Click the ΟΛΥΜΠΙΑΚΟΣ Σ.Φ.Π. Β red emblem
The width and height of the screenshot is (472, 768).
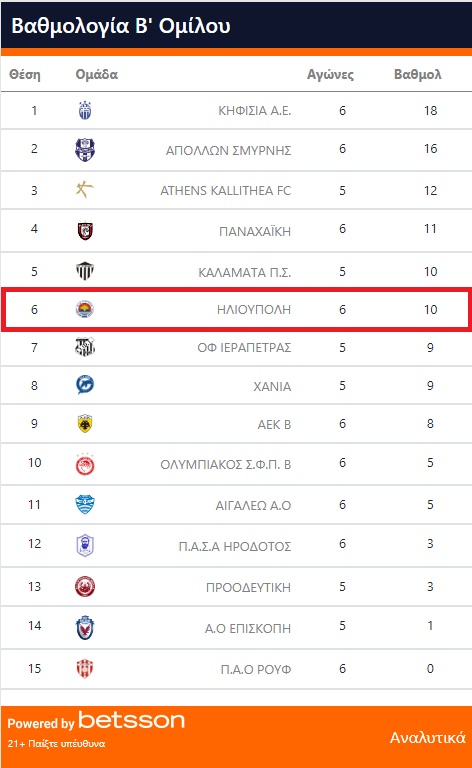[x=85, y=464]
